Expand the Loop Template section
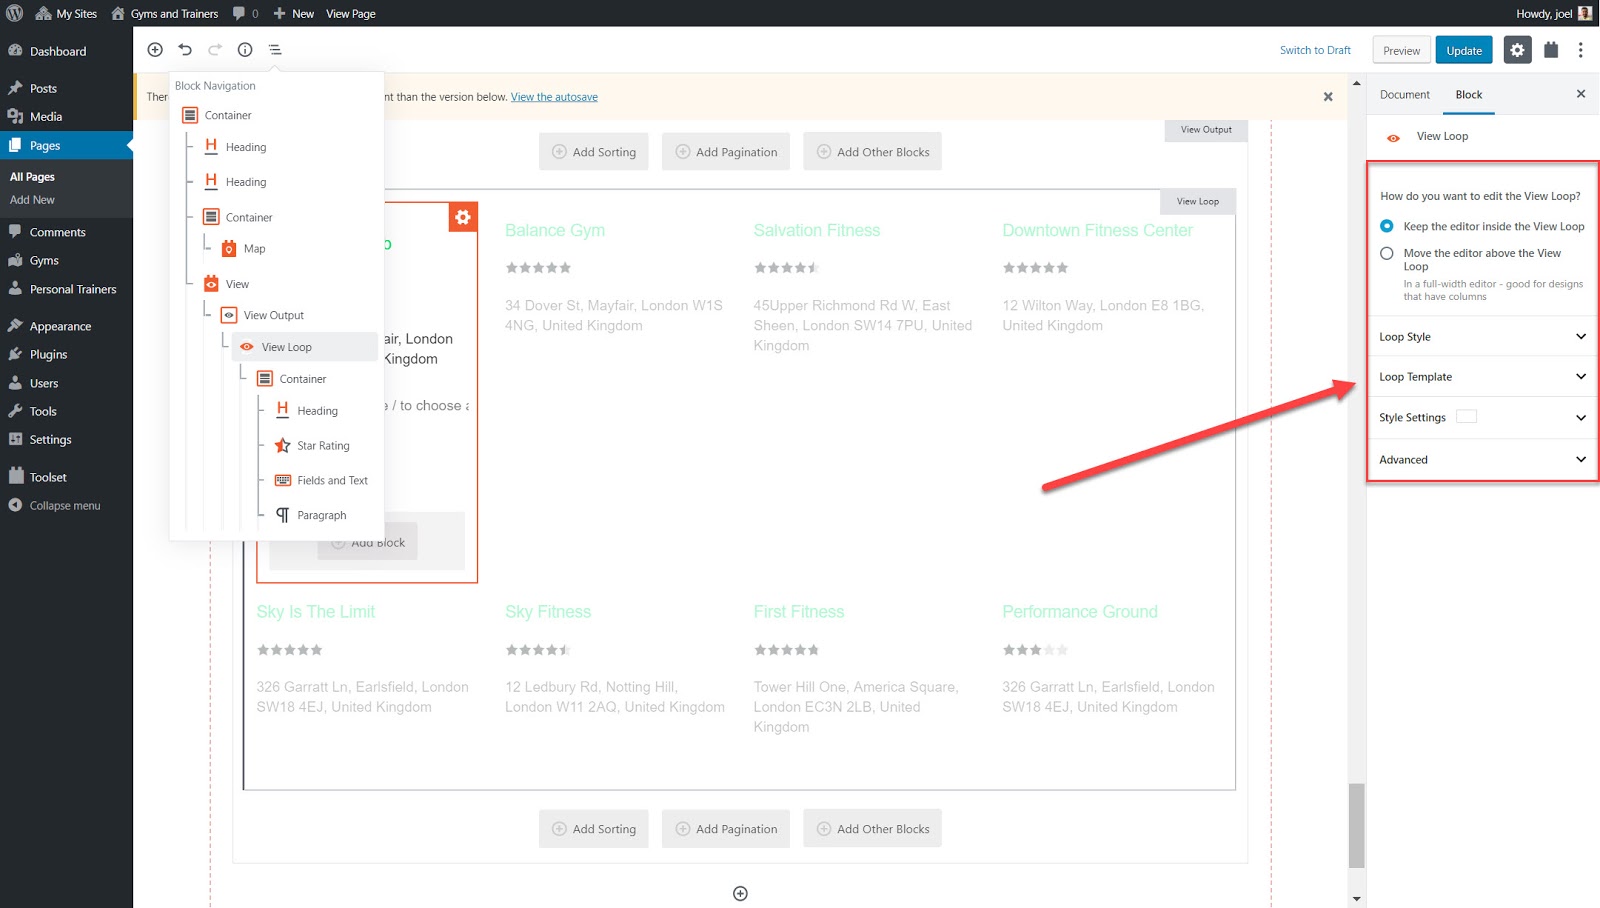 tap(1481, 376)
